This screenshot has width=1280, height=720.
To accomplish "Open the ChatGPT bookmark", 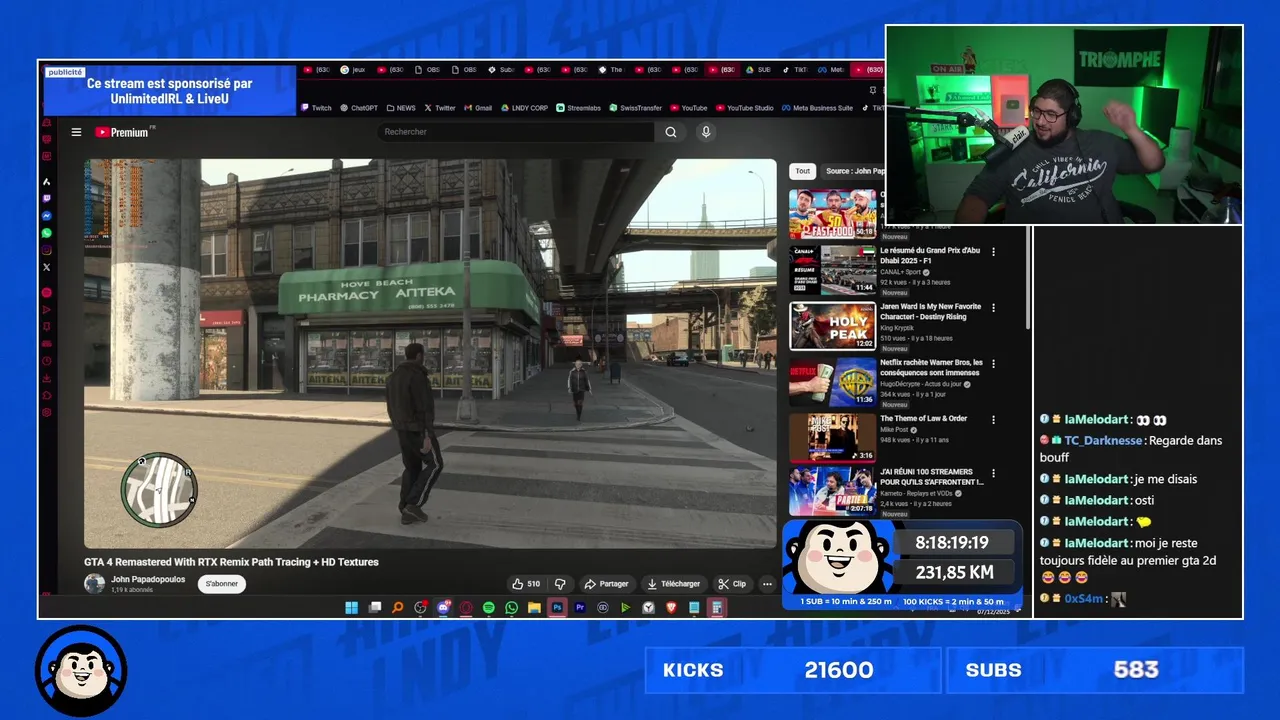I will 359,108.
